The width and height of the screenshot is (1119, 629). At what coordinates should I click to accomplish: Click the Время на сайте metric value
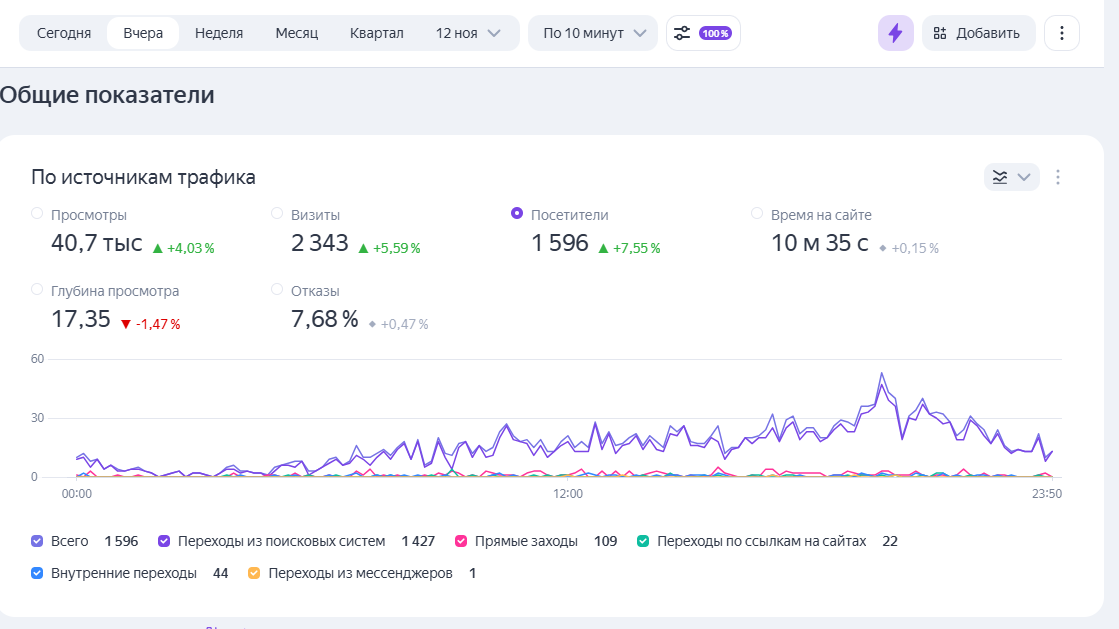pyautogui.click(x=819, y=243)
